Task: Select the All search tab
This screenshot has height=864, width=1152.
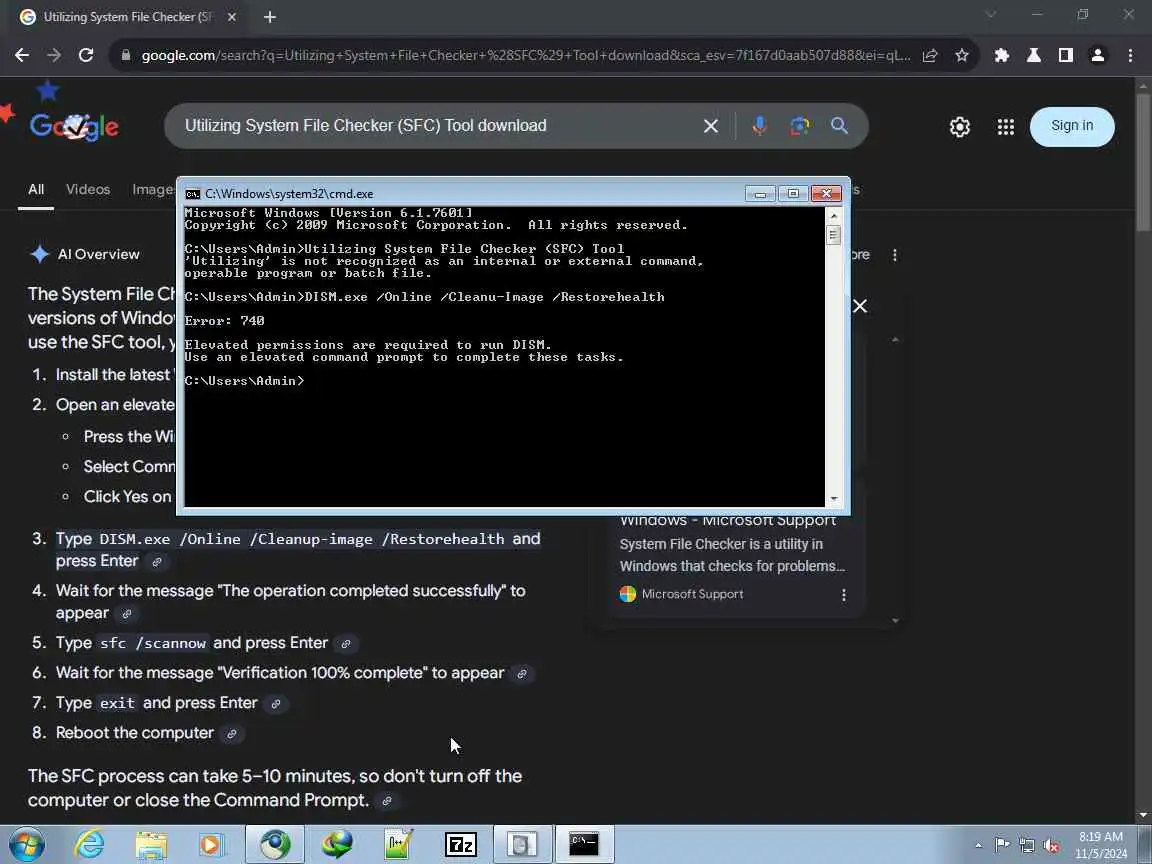Action: click(x=36, y=190)
